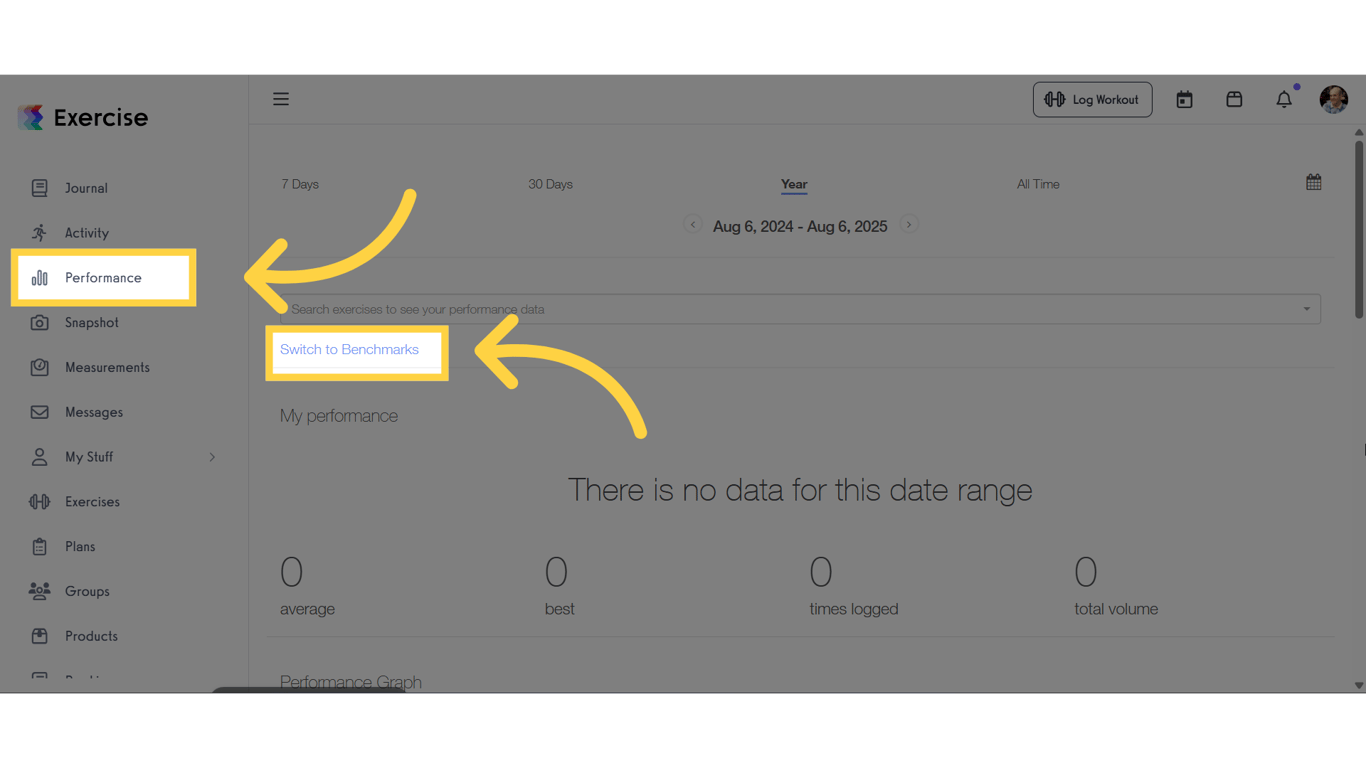Open notifications bell icon
The image size is (1366, 768).
coord(1284,99)
